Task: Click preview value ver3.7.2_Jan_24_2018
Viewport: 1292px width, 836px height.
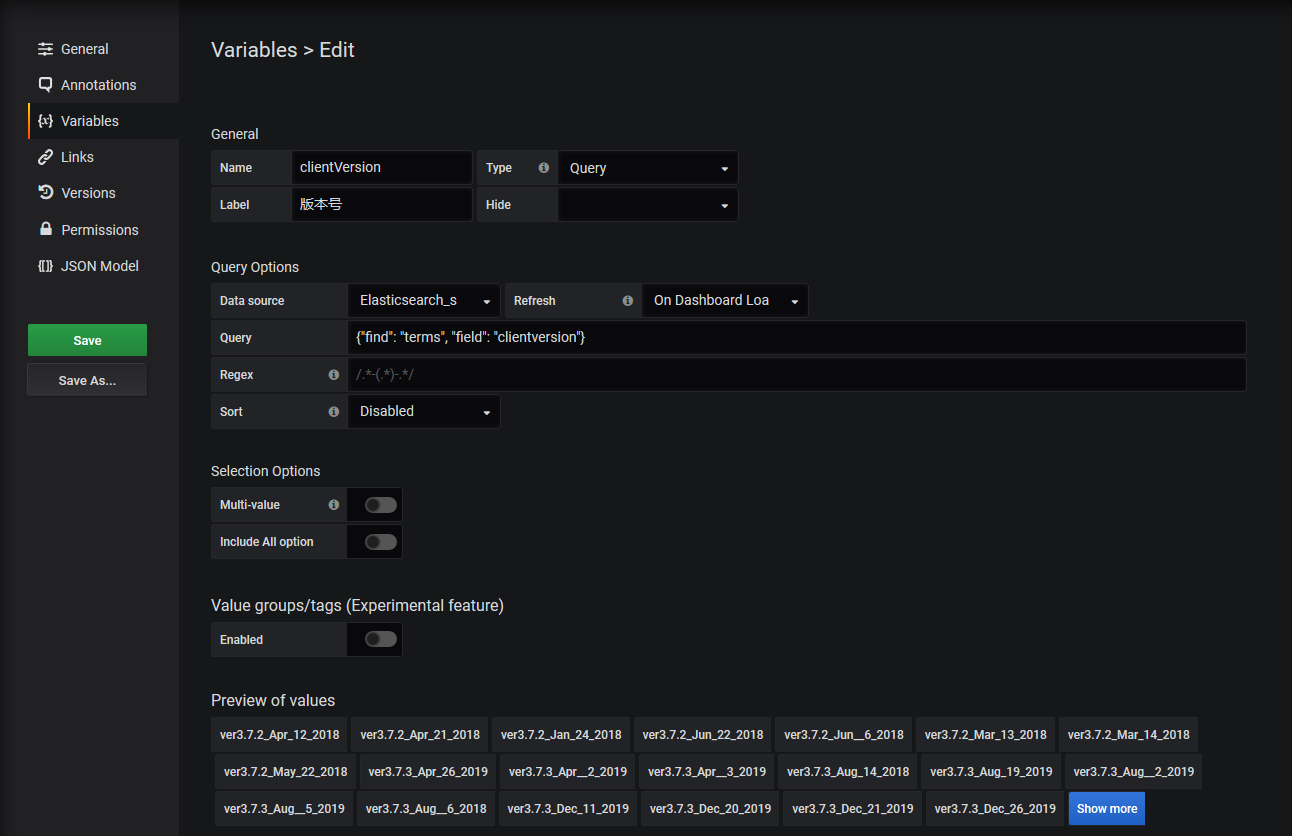Action: tap(561, 734)
